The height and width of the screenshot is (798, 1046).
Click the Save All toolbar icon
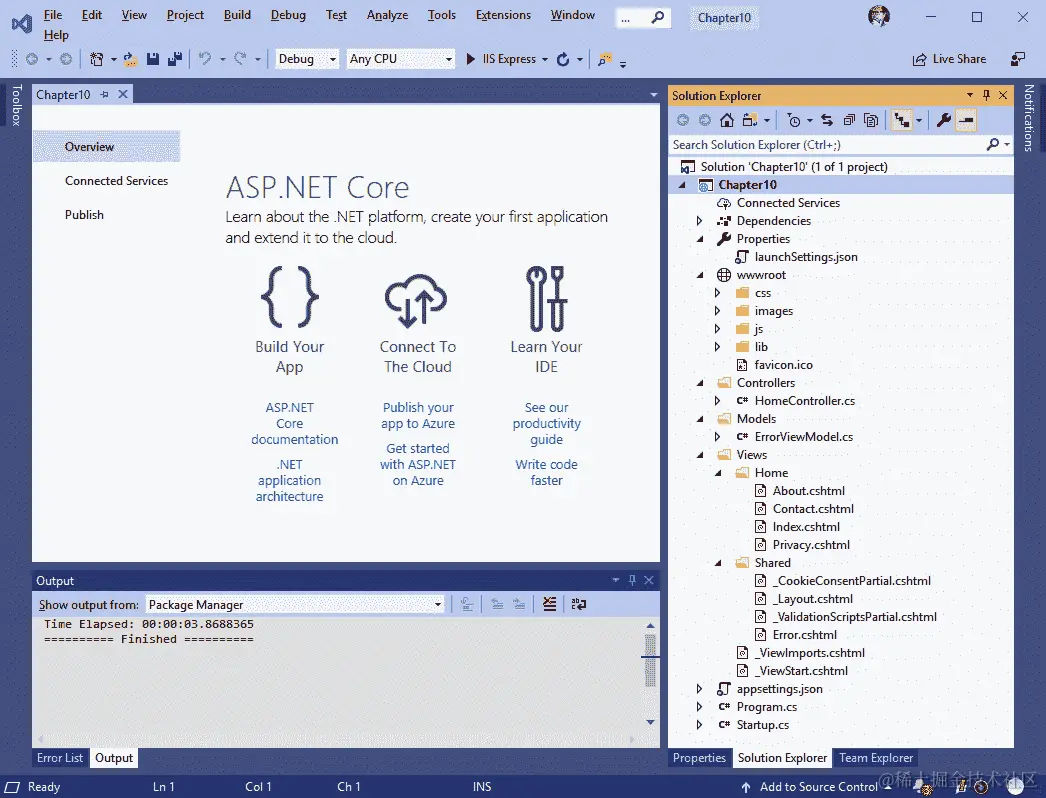pos(175,59)
